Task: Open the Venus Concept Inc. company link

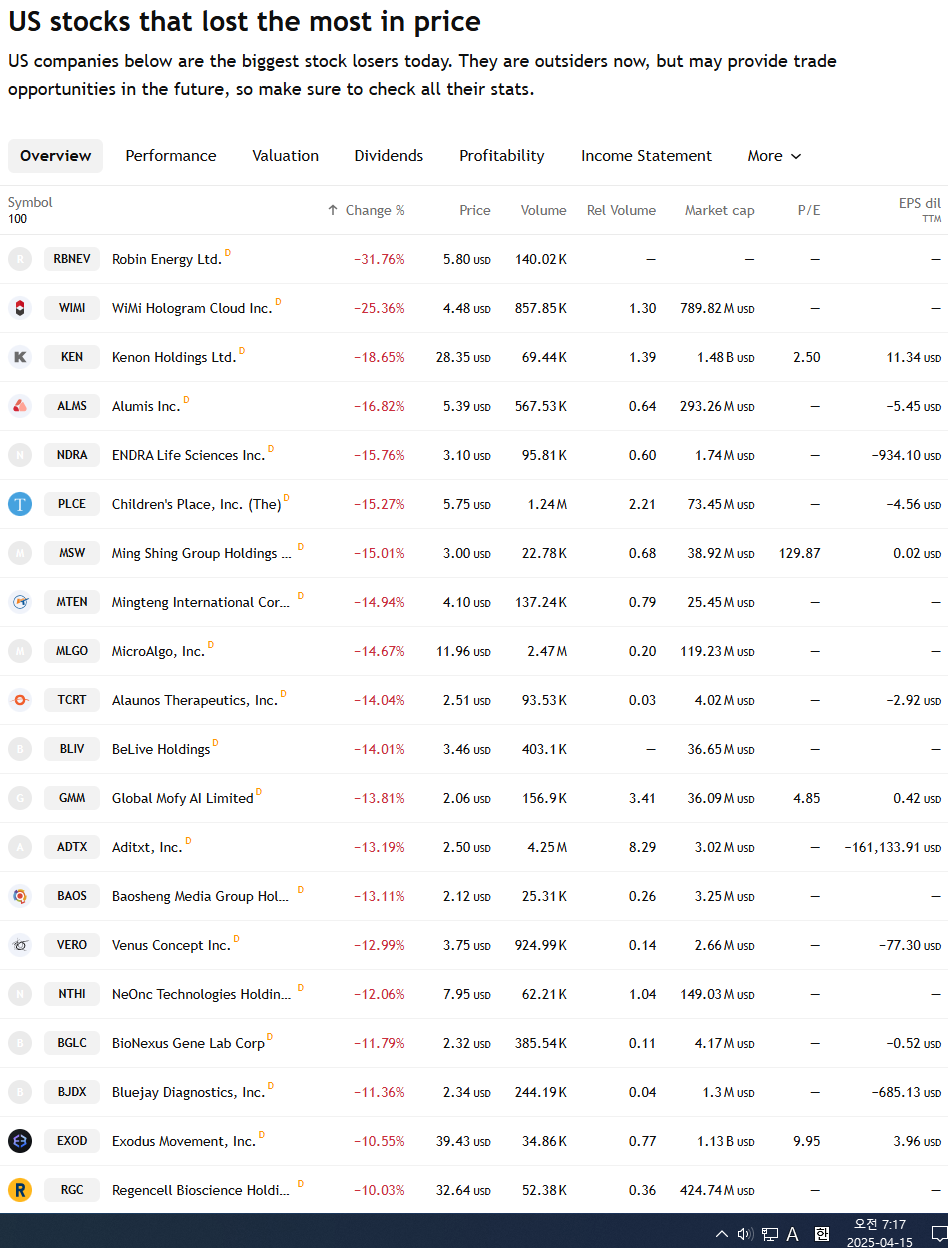Action: point(171,945)
